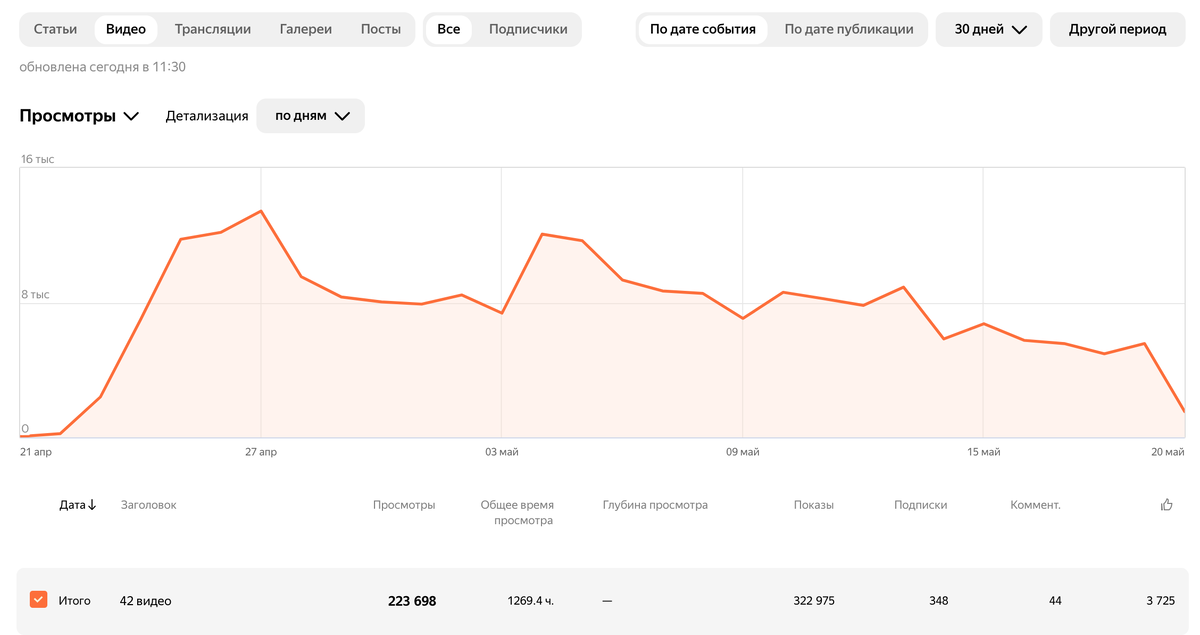
Task: Sort by the Просмотры column header
Action: (404, 505)
